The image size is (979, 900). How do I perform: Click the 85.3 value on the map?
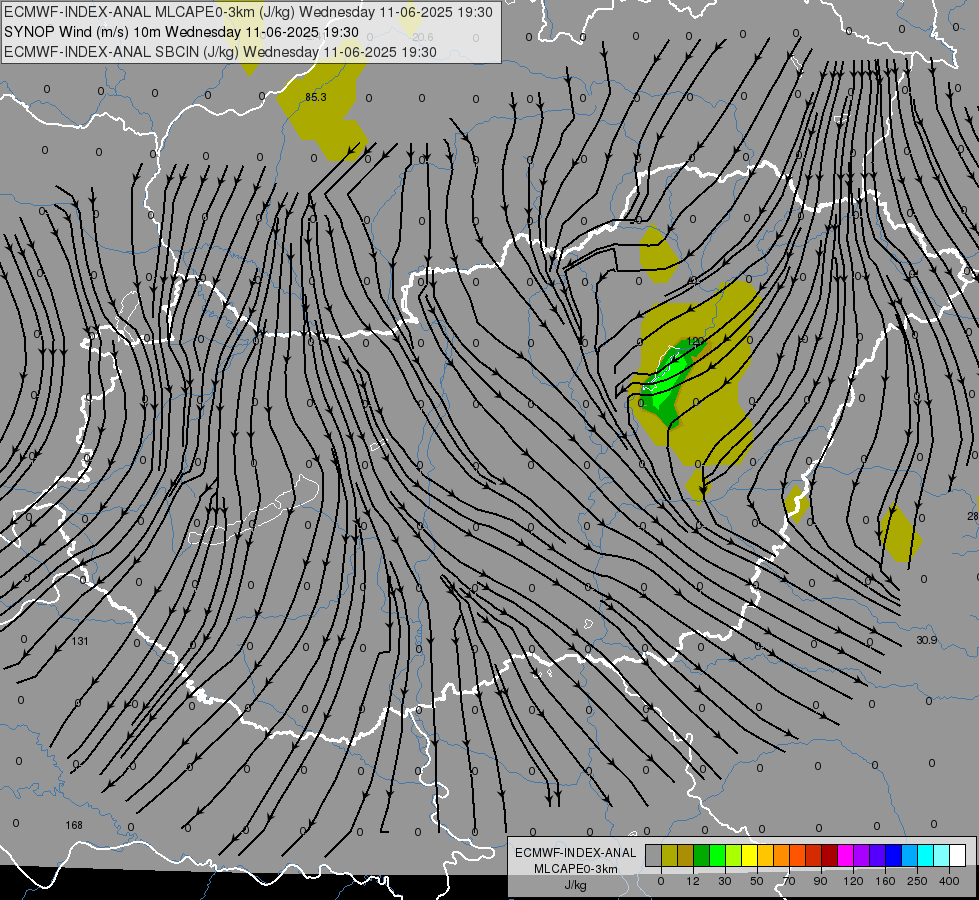point(316,97)
